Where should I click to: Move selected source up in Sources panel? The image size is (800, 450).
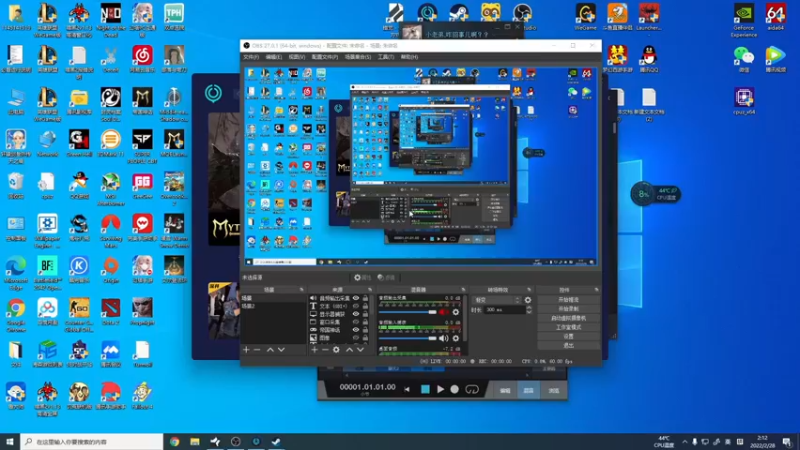tap(349, 350)
